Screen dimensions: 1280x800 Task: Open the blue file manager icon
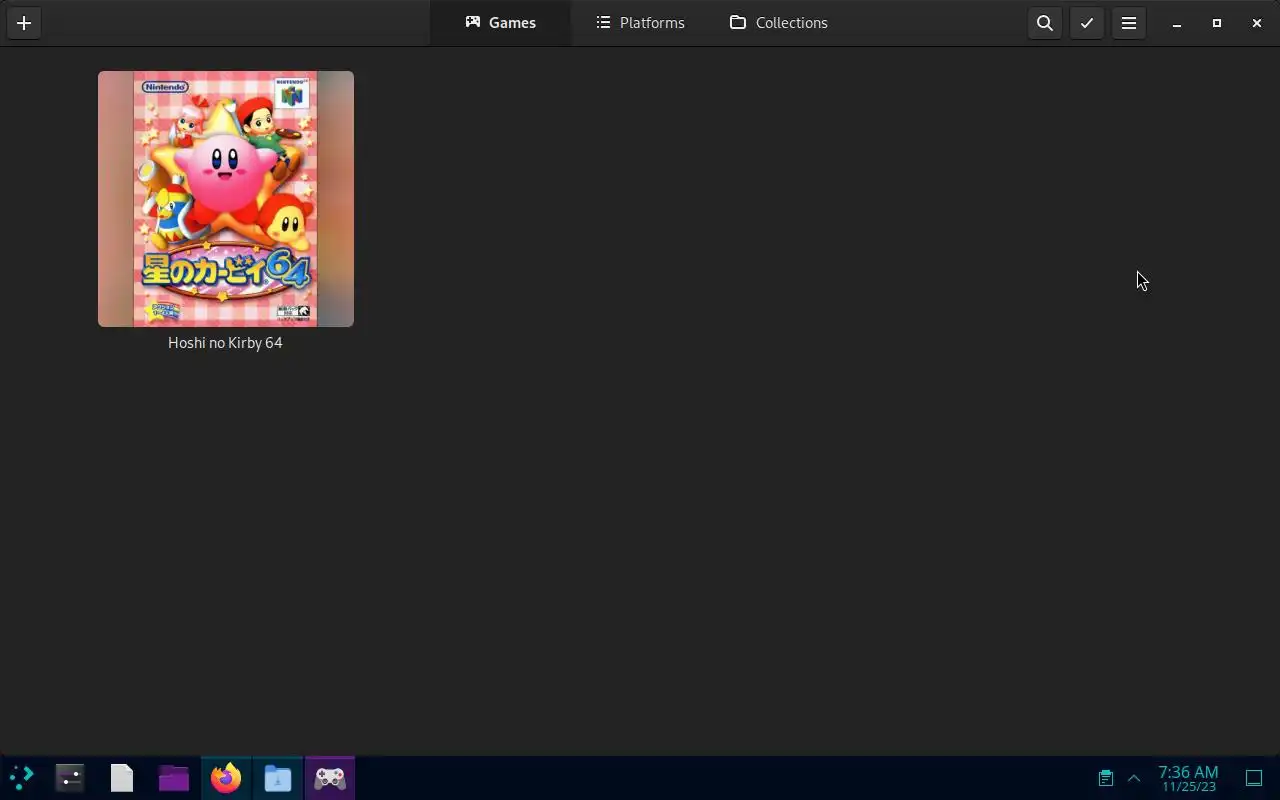[x=278, y=778]
